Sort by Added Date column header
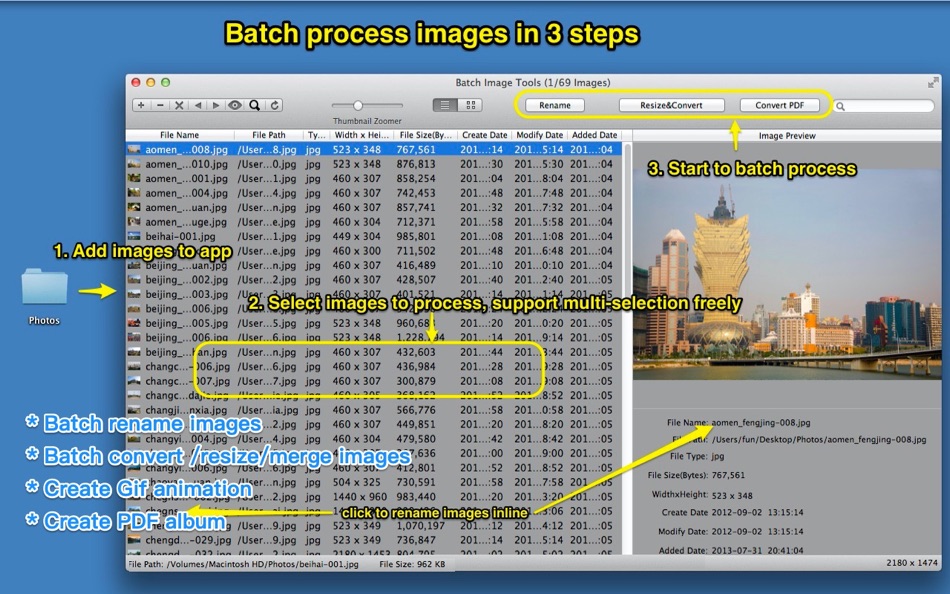950x594 pixels. 594,135
